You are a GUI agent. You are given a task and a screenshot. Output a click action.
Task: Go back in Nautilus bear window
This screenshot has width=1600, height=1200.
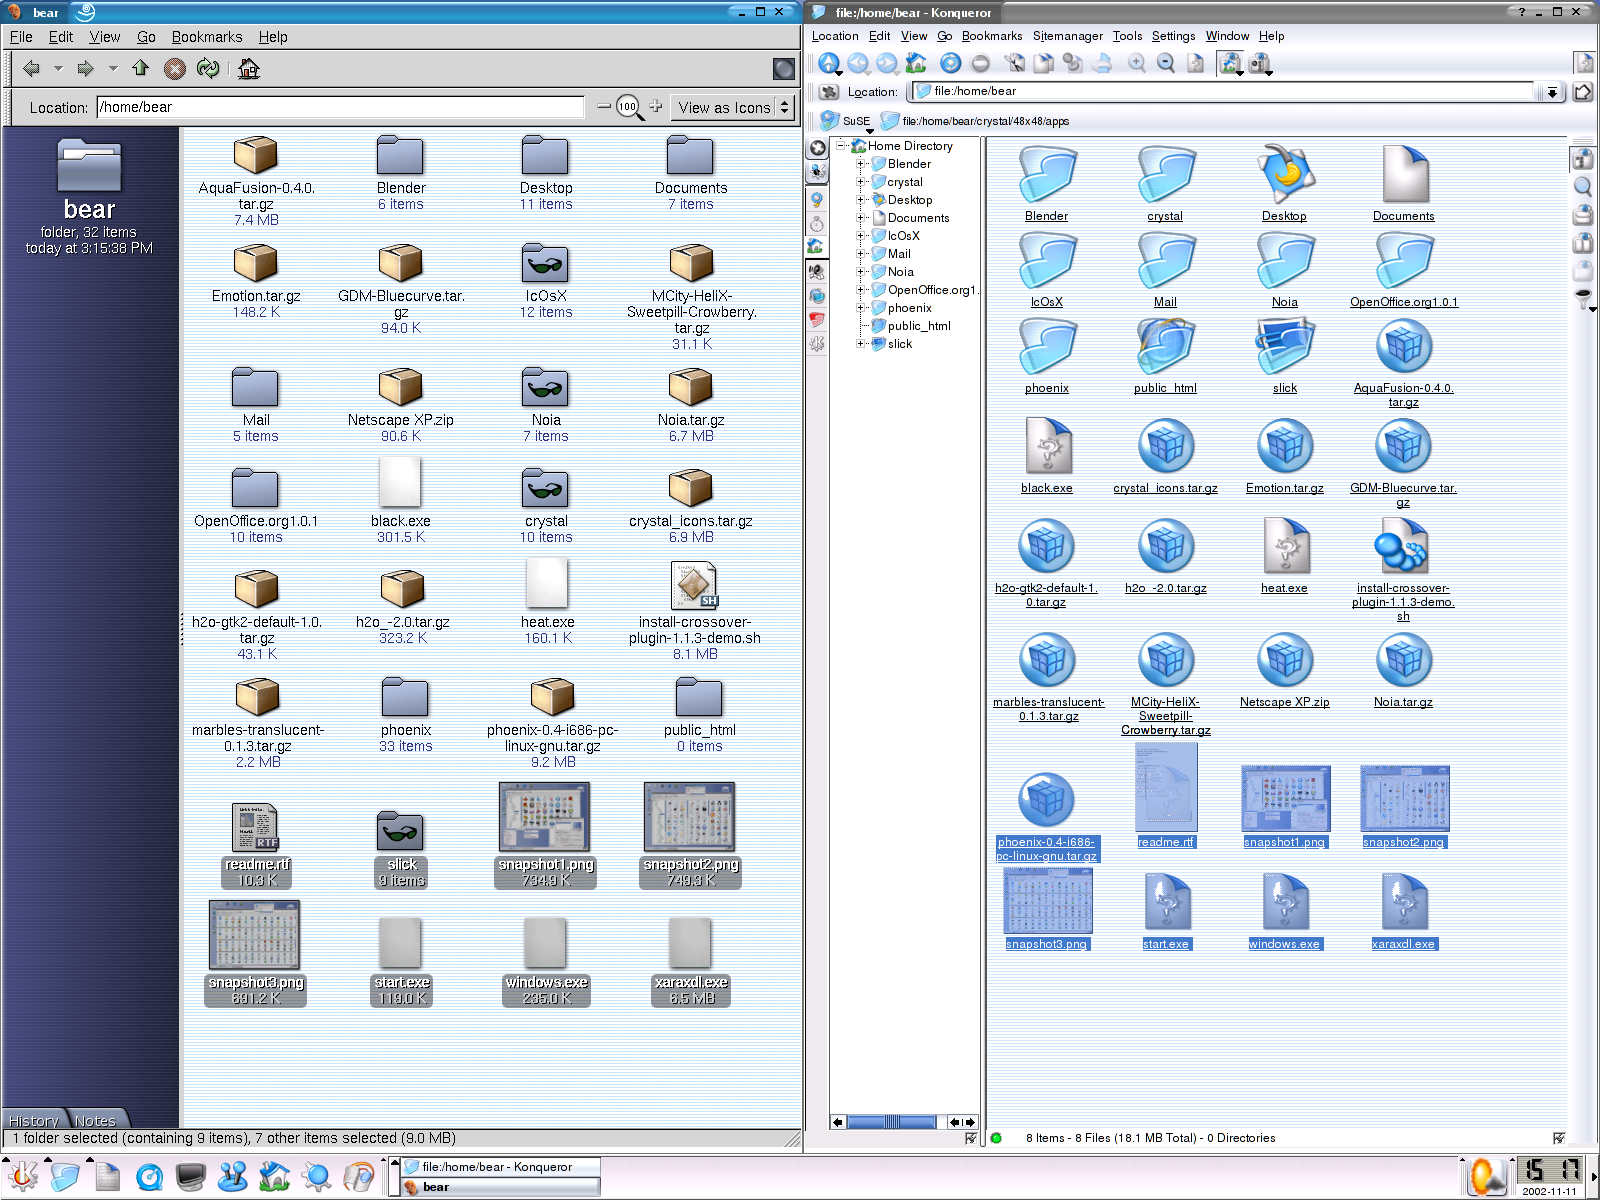click(x=31, y=68)
